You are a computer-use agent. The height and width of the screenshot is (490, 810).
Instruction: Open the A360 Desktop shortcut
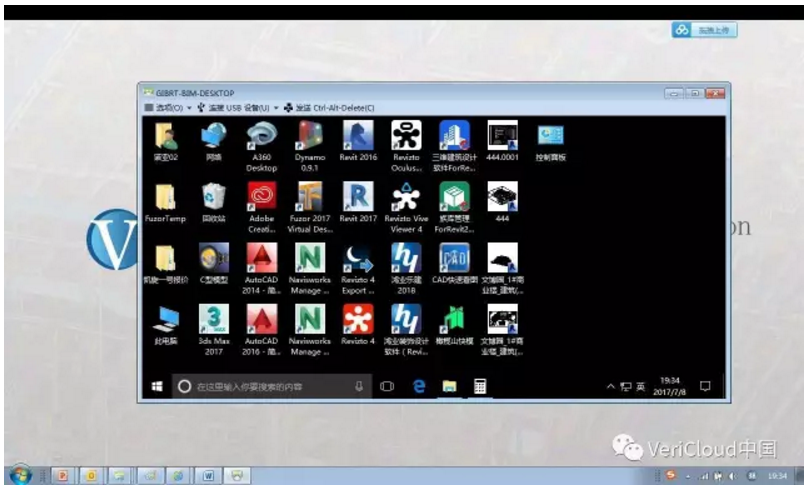[x=261, y=147]
